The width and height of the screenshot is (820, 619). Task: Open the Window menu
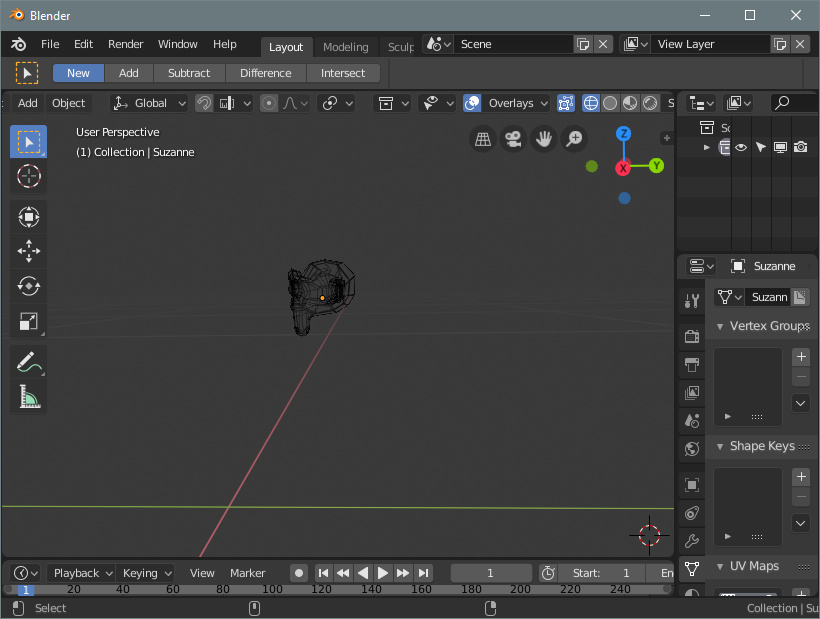(178, 44)
